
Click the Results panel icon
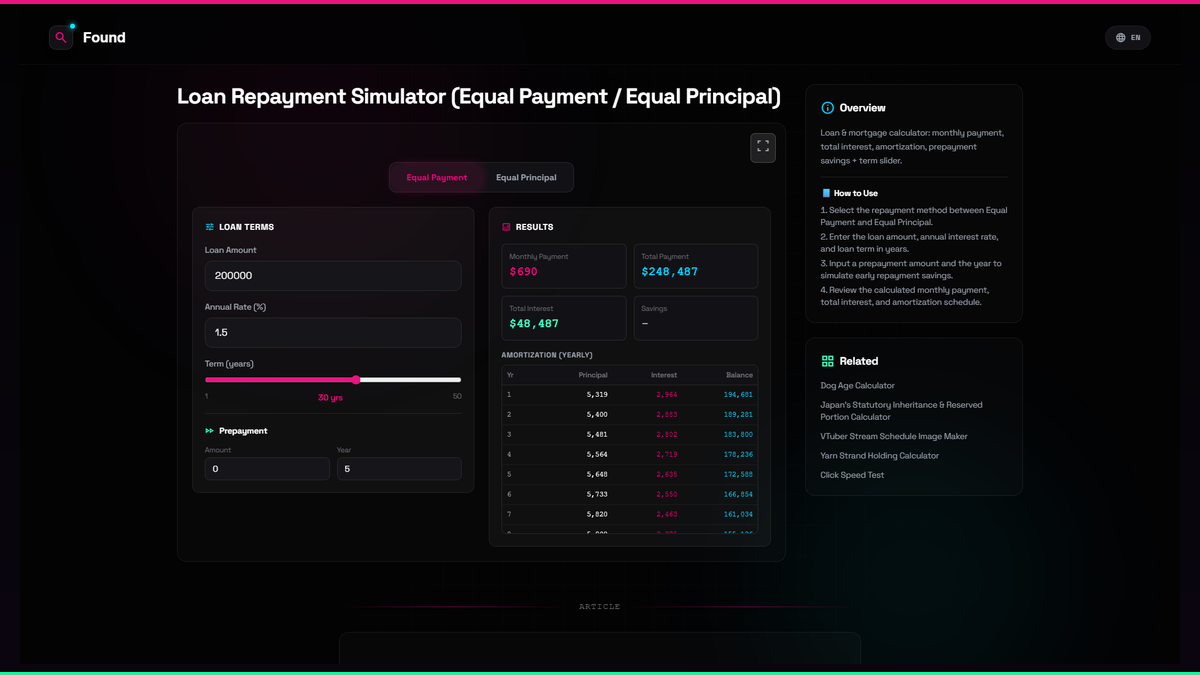tap(506, 227)
